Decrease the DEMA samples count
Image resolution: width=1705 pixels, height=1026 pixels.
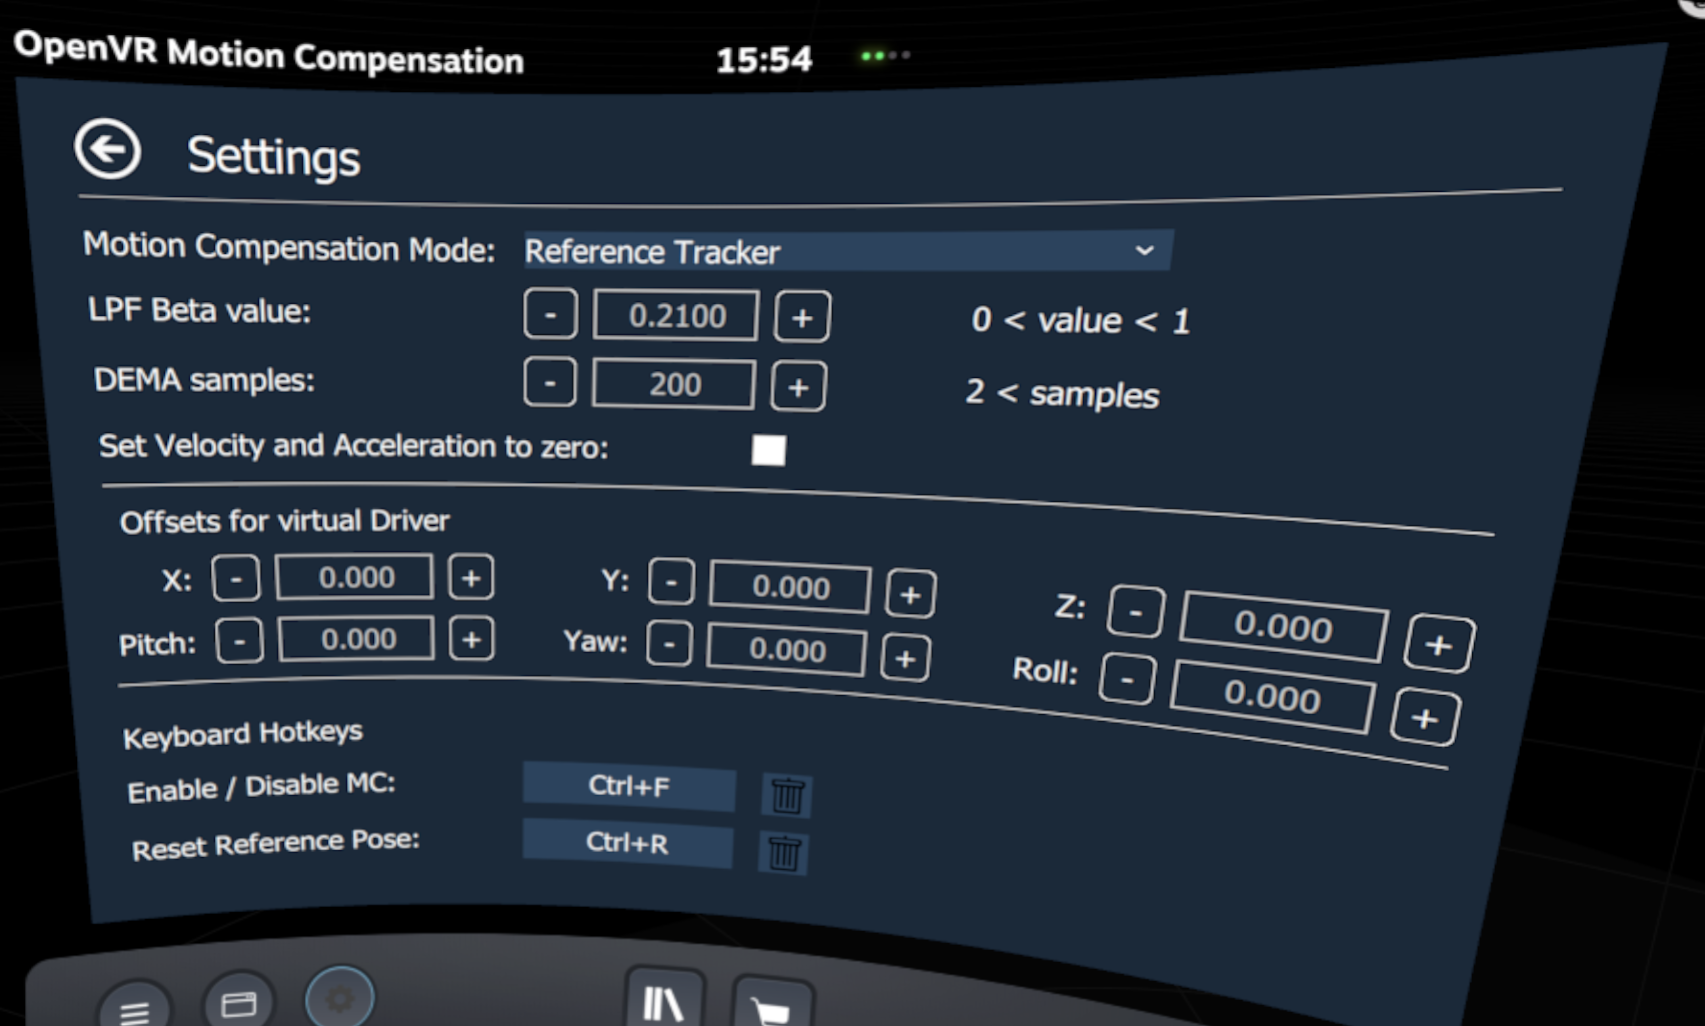coord(550,383)
